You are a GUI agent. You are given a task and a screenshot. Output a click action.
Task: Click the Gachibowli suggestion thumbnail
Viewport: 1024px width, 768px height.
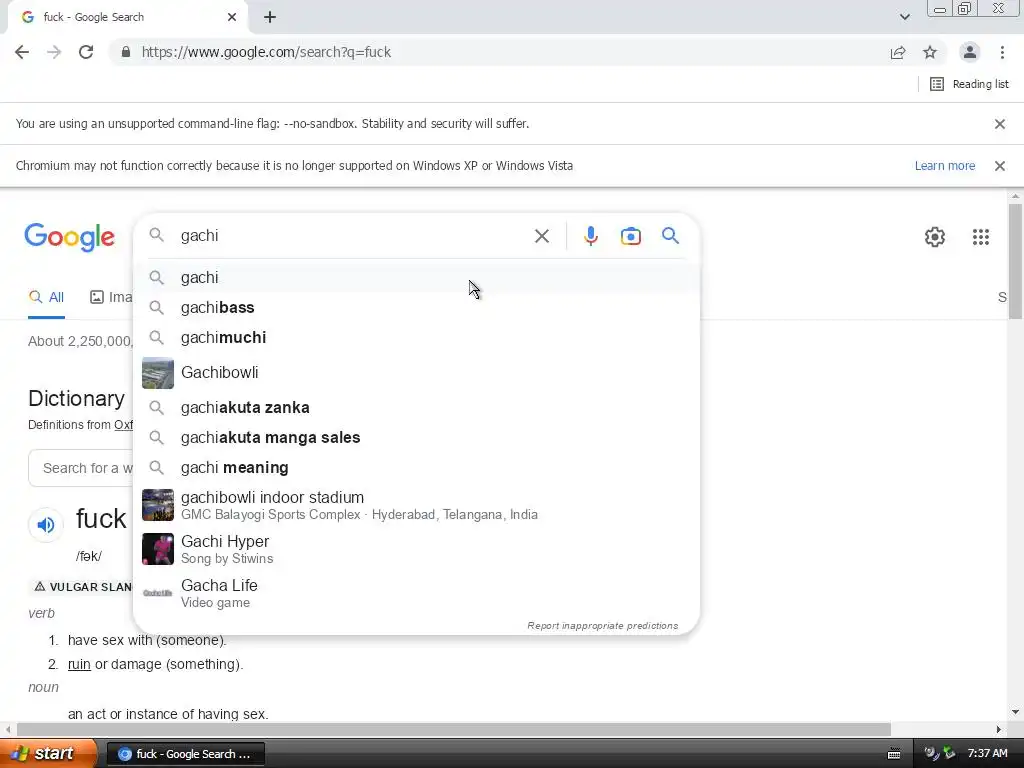coord(158,373)
